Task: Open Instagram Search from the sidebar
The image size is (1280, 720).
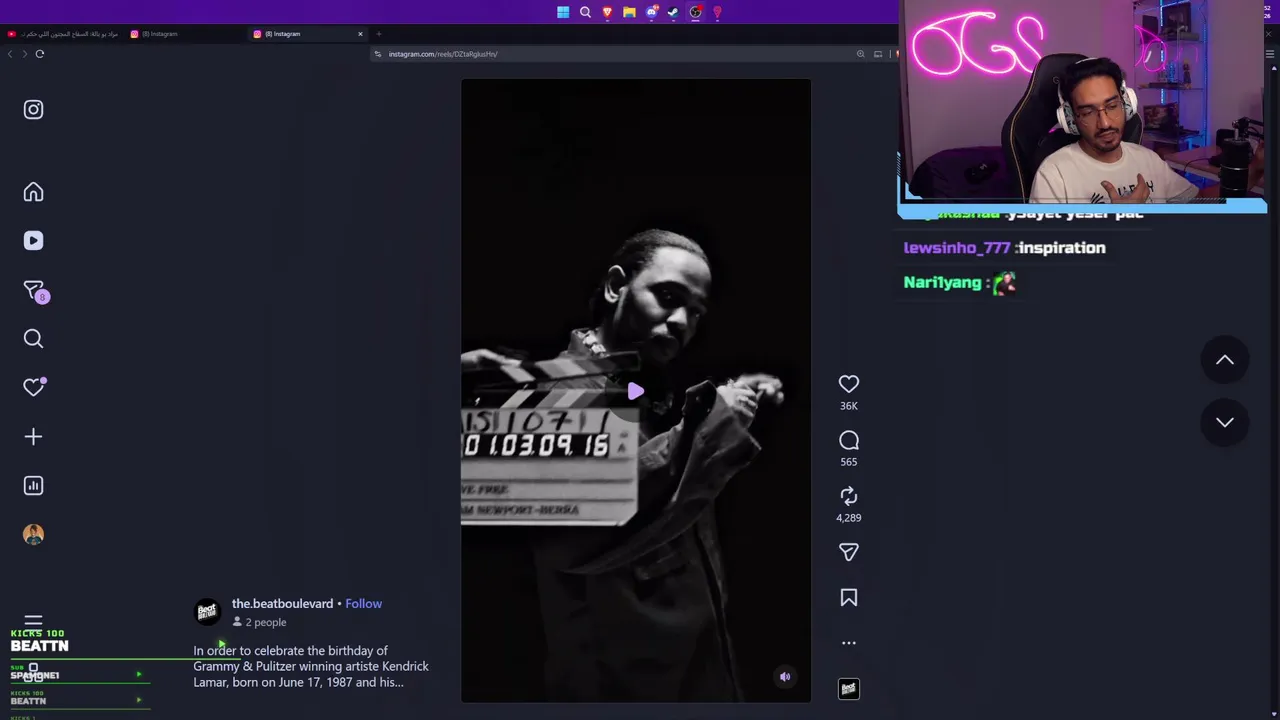Action: click(x=33, y=339)
